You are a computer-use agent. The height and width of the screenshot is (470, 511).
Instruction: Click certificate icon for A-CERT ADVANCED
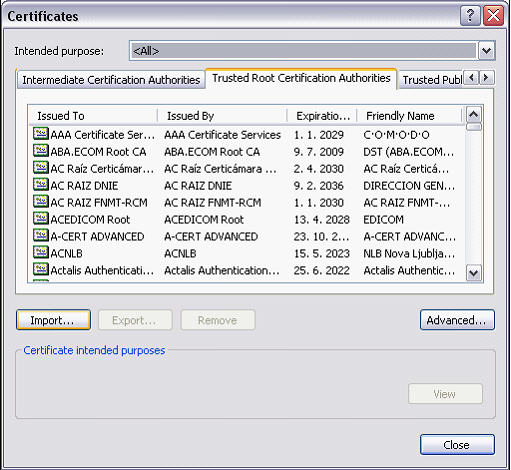41,236
